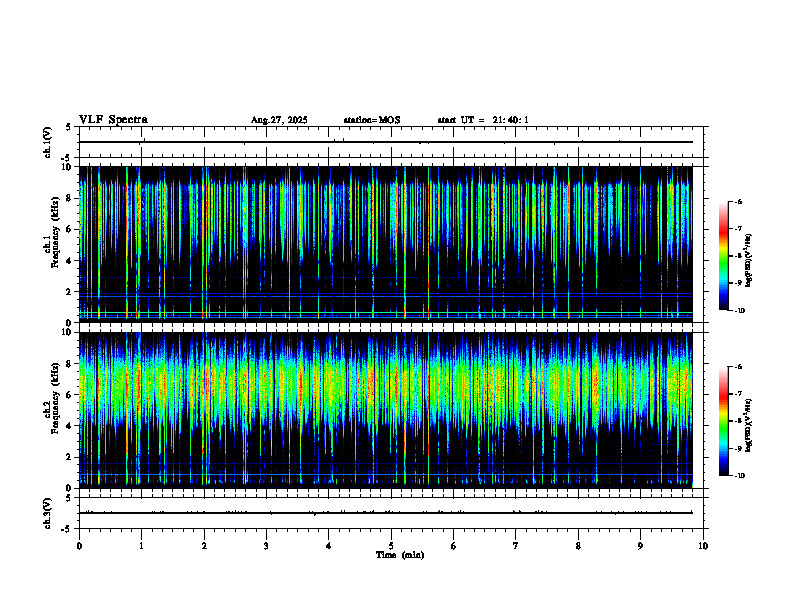Image resolution: width=792 pixels, height=612 pixels.
Task: Click the "-10" tick on ch.2 color bar
Action: [739, 476]
